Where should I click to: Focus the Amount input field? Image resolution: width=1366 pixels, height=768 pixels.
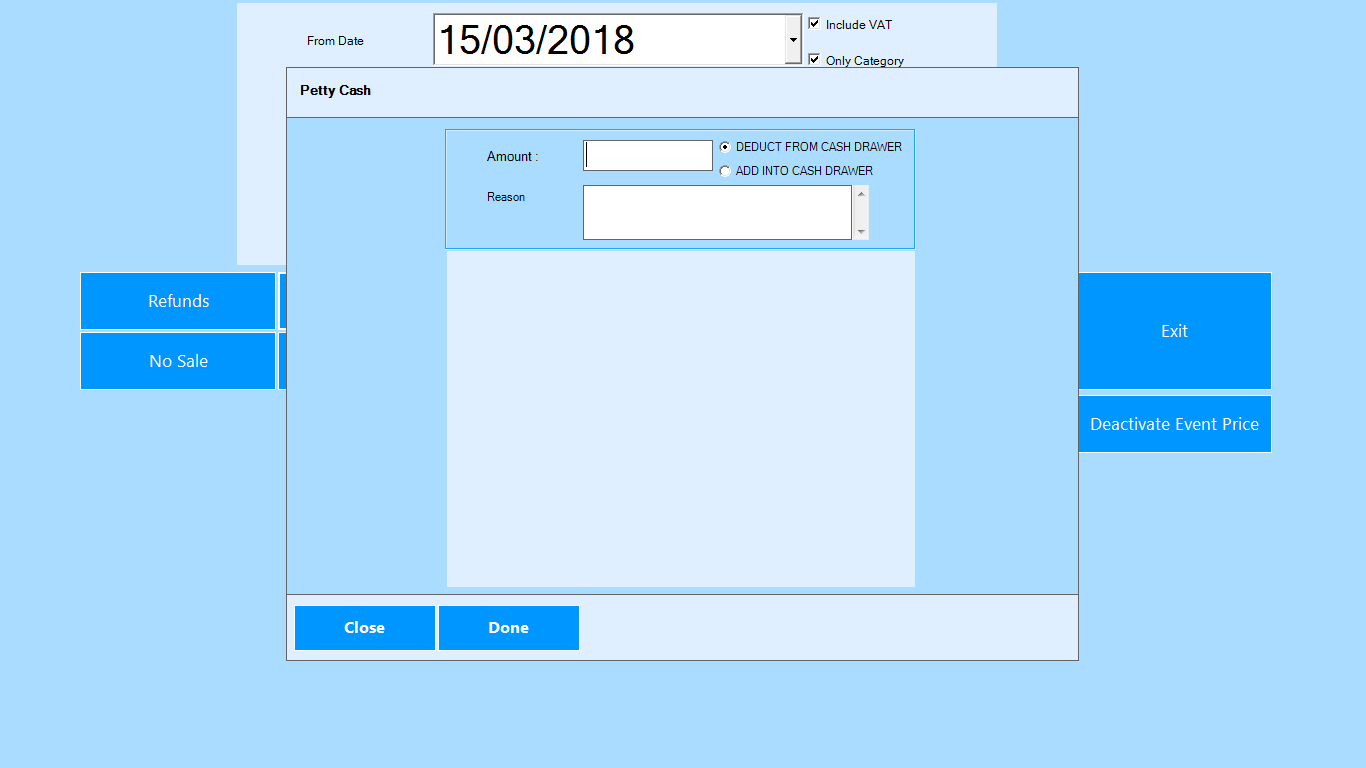(x=648, y=156)
